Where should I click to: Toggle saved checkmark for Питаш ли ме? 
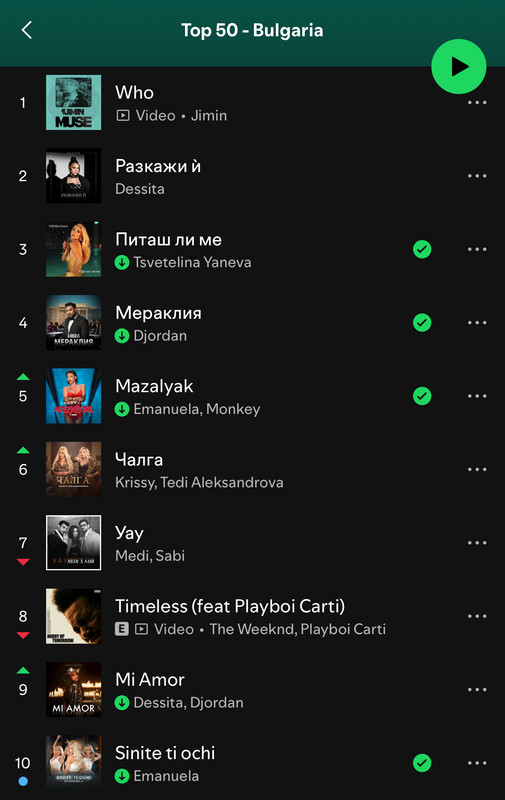tap(422, 249)
